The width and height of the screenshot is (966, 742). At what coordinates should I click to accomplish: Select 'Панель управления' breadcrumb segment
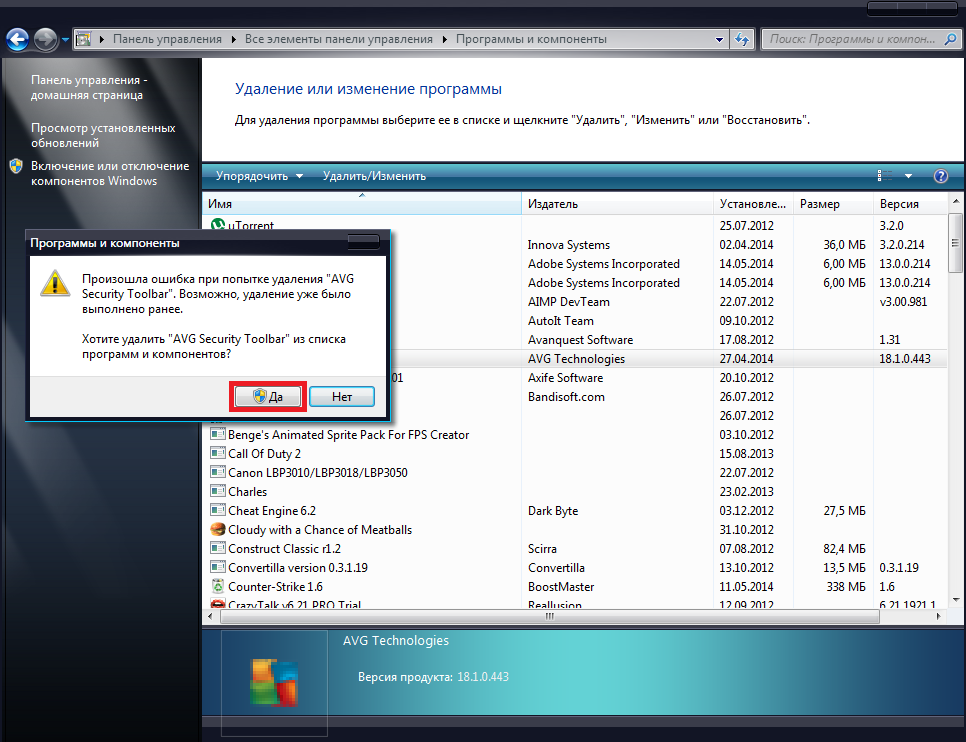(x=167, y=39)
